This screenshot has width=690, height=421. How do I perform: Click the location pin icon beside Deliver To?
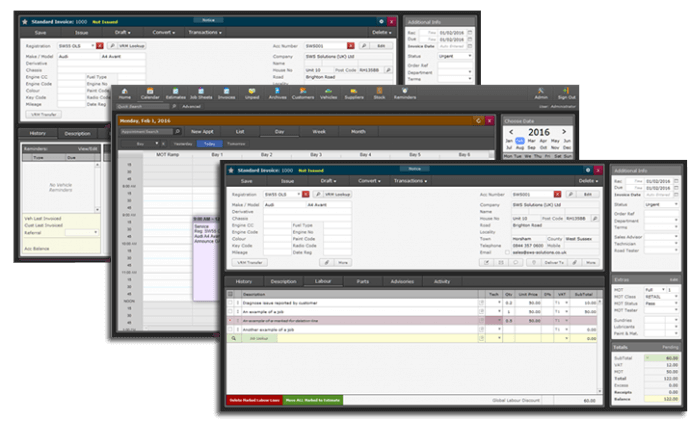coord(533,262)
